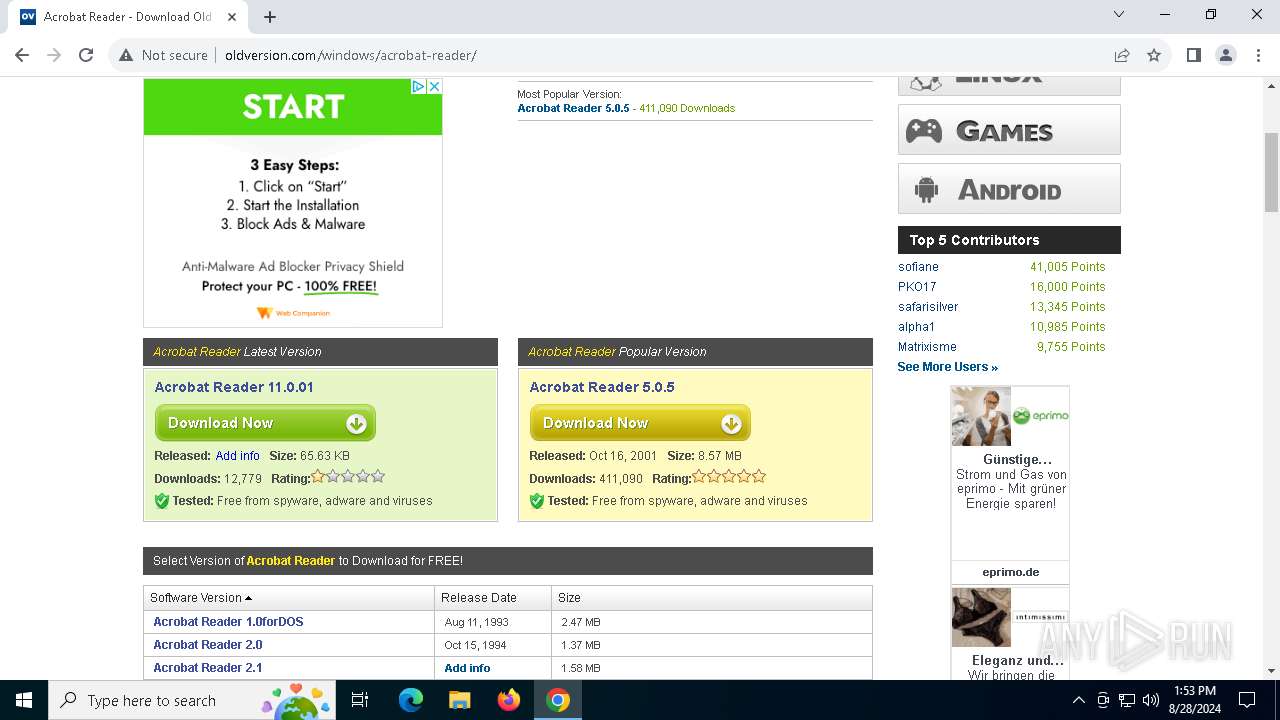The width and height of the screenshot is (1280, 720).
Task: Open the volume speaker tray icon
Action: pos(1151,700)
